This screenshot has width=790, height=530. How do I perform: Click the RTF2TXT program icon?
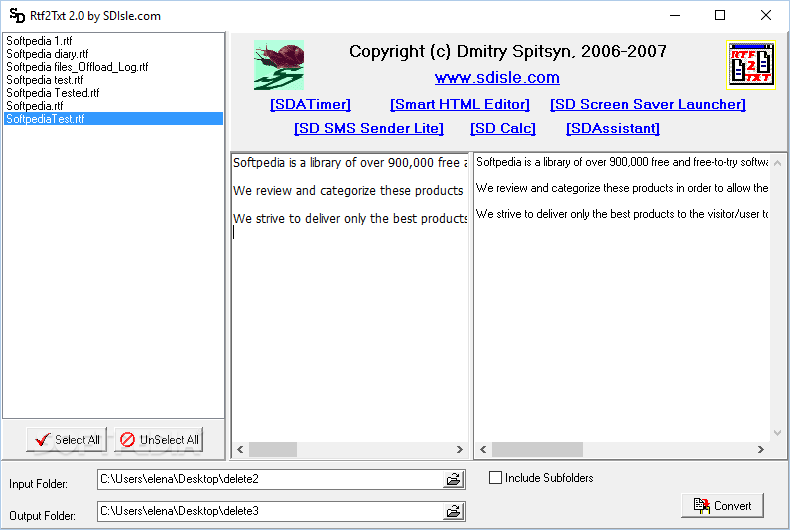tap(751, 65)
